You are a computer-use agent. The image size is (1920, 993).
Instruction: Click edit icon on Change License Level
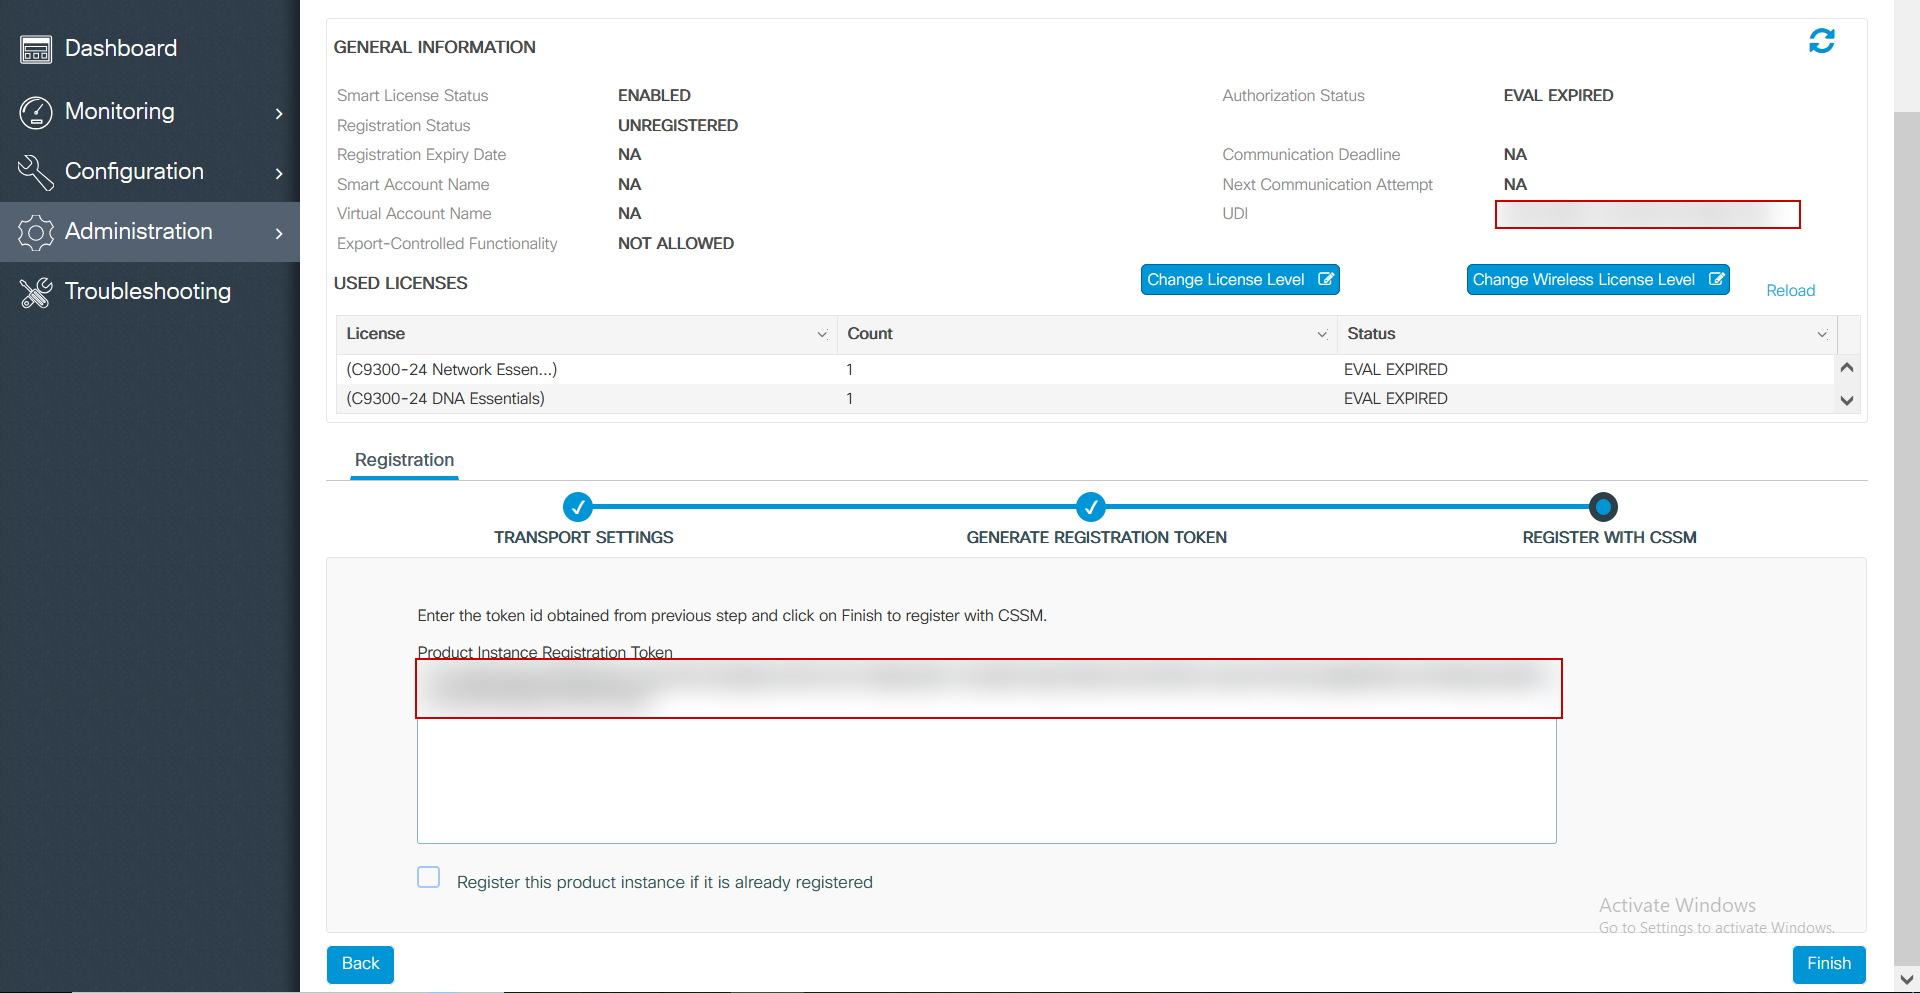(1325, 280)
